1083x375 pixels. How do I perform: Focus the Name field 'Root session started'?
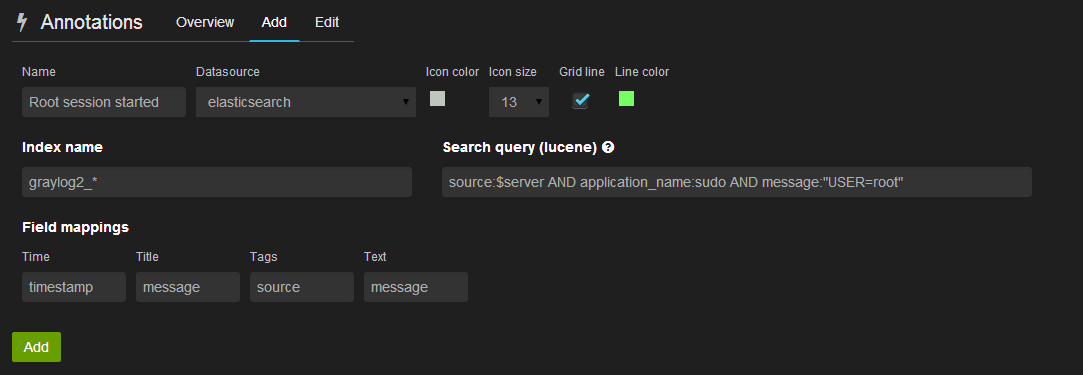104,102
